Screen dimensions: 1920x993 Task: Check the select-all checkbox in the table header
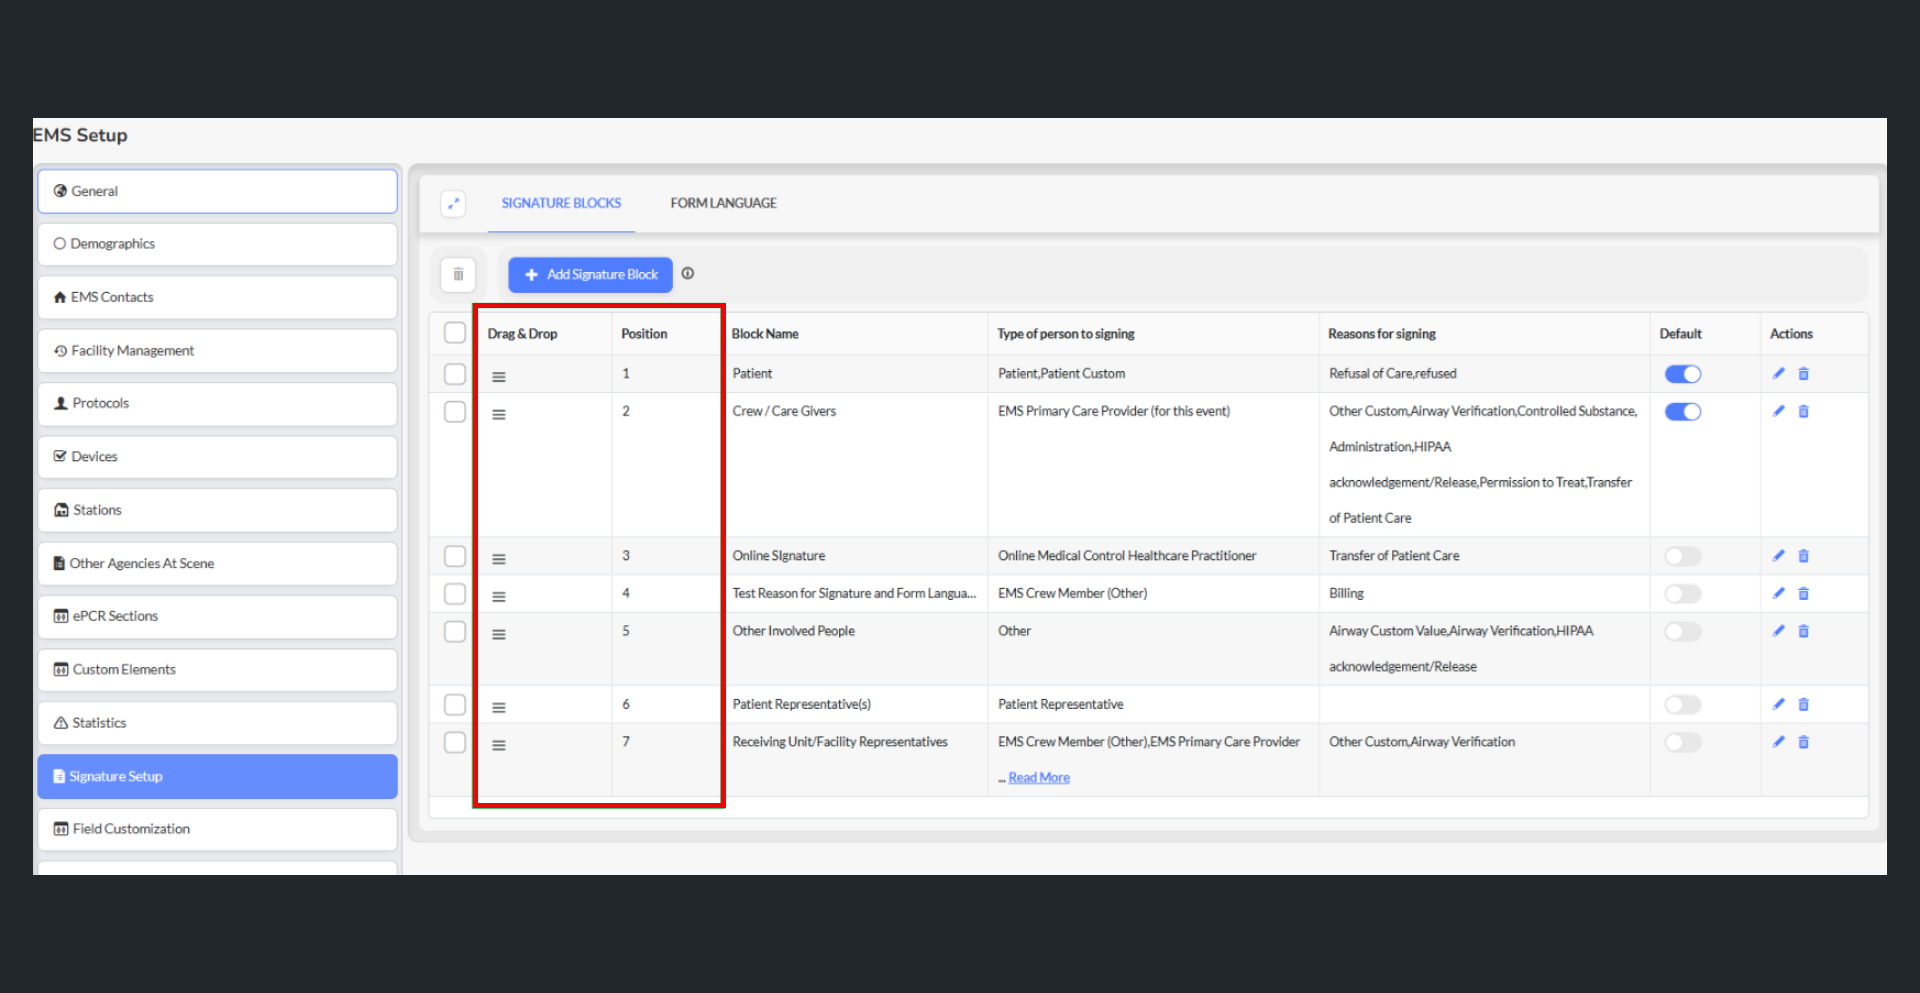point(455,333)
